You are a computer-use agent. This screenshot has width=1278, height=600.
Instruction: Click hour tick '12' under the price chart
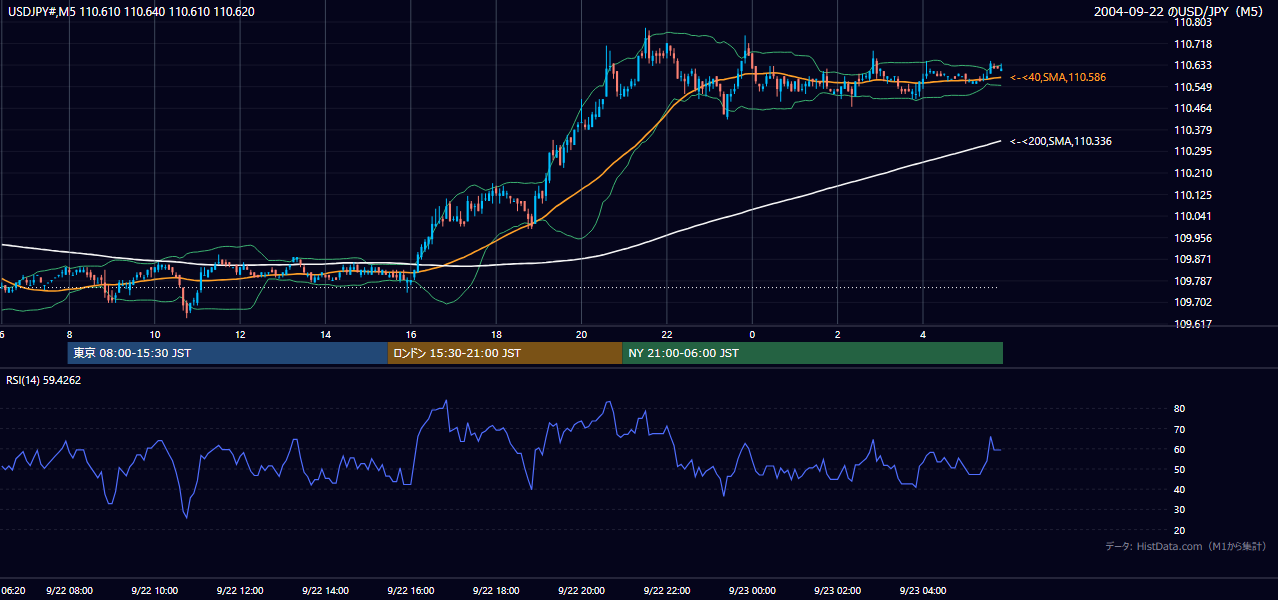pos(240,334)
